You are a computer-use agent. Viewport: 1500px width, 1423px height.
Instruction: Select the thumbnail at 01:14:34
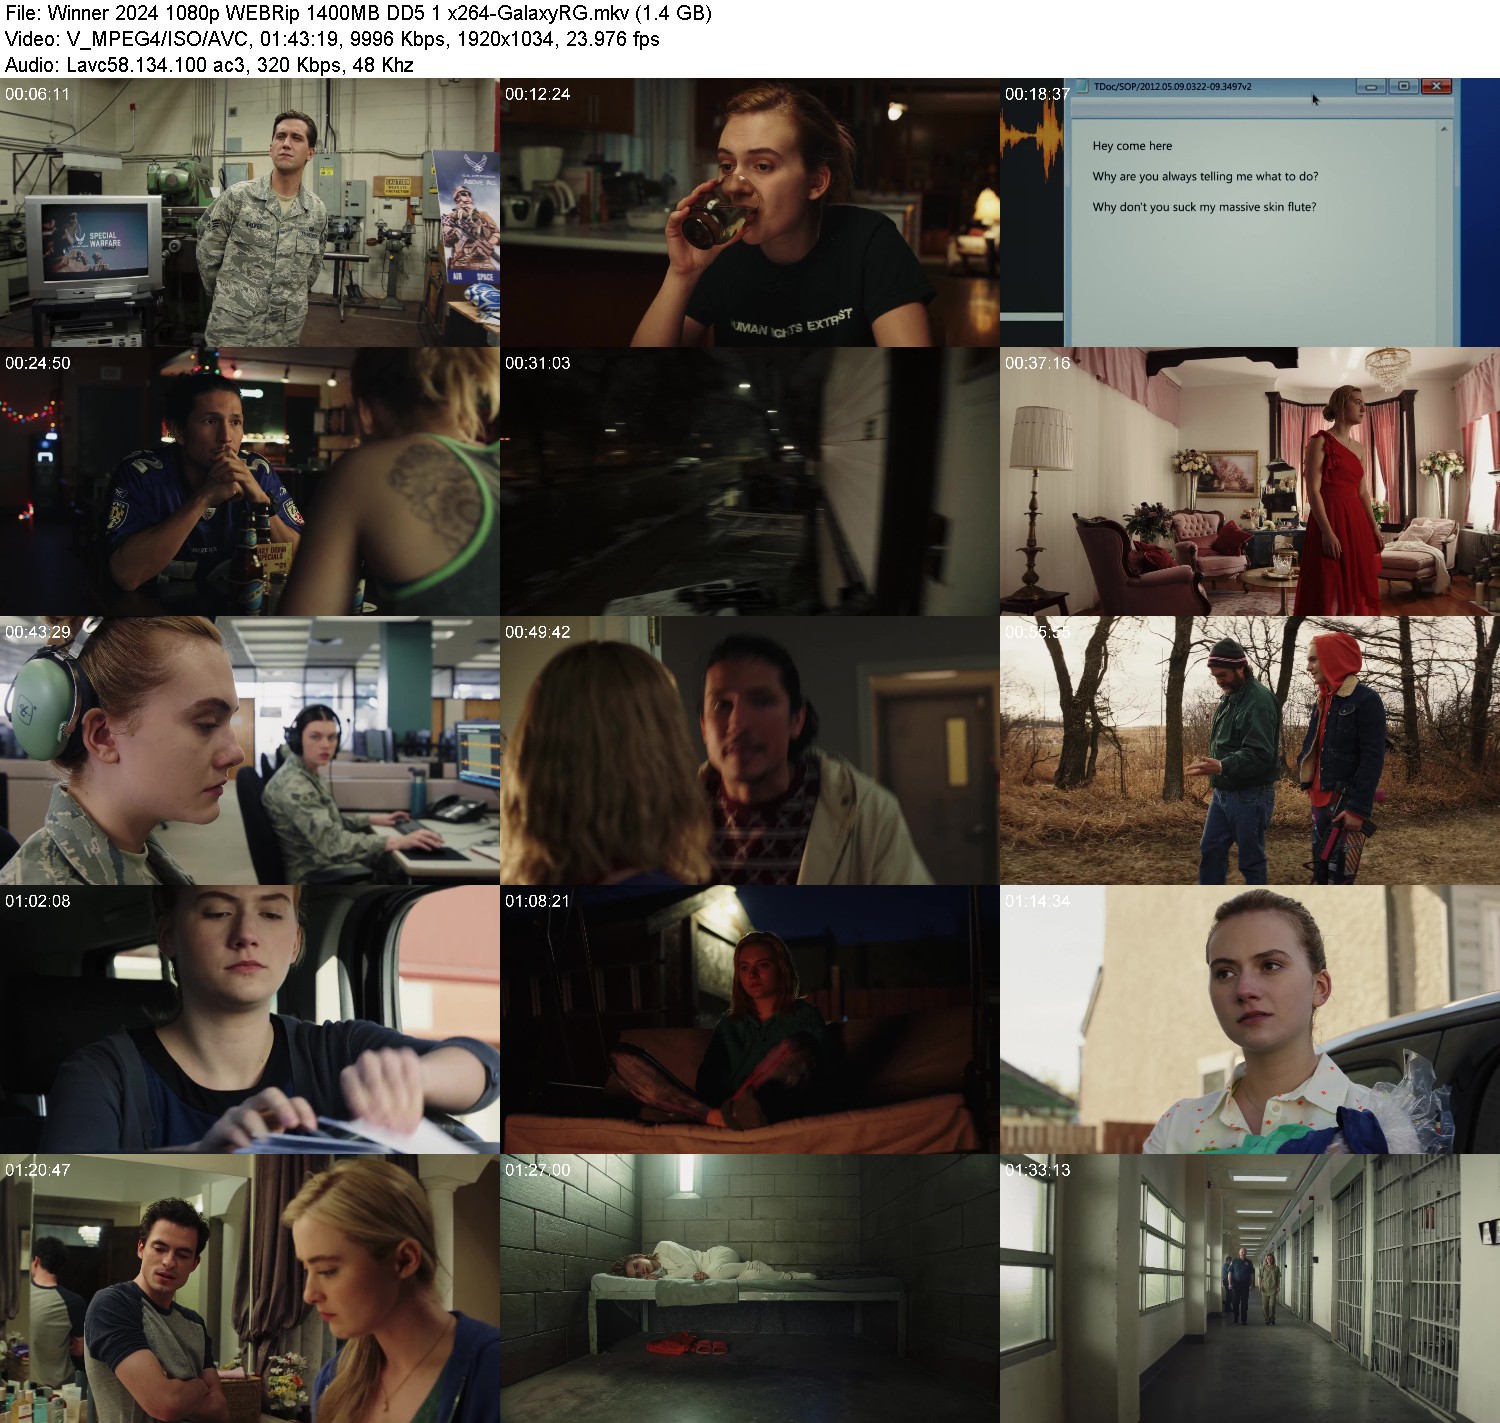pyautogui.click(x=1250, y=1020)
